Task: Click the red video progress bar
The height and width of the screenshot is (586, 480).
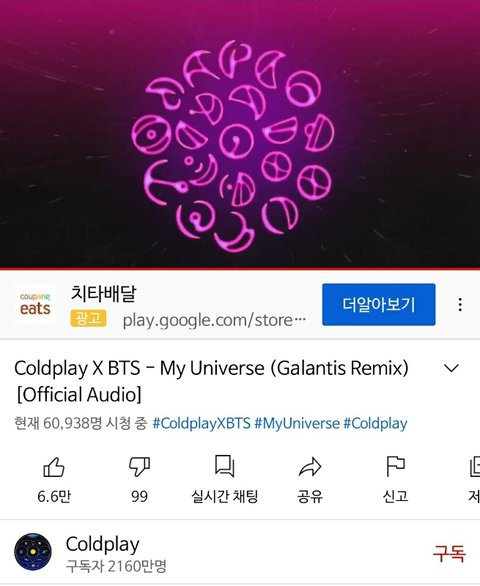Action: [x=240, y=268]
